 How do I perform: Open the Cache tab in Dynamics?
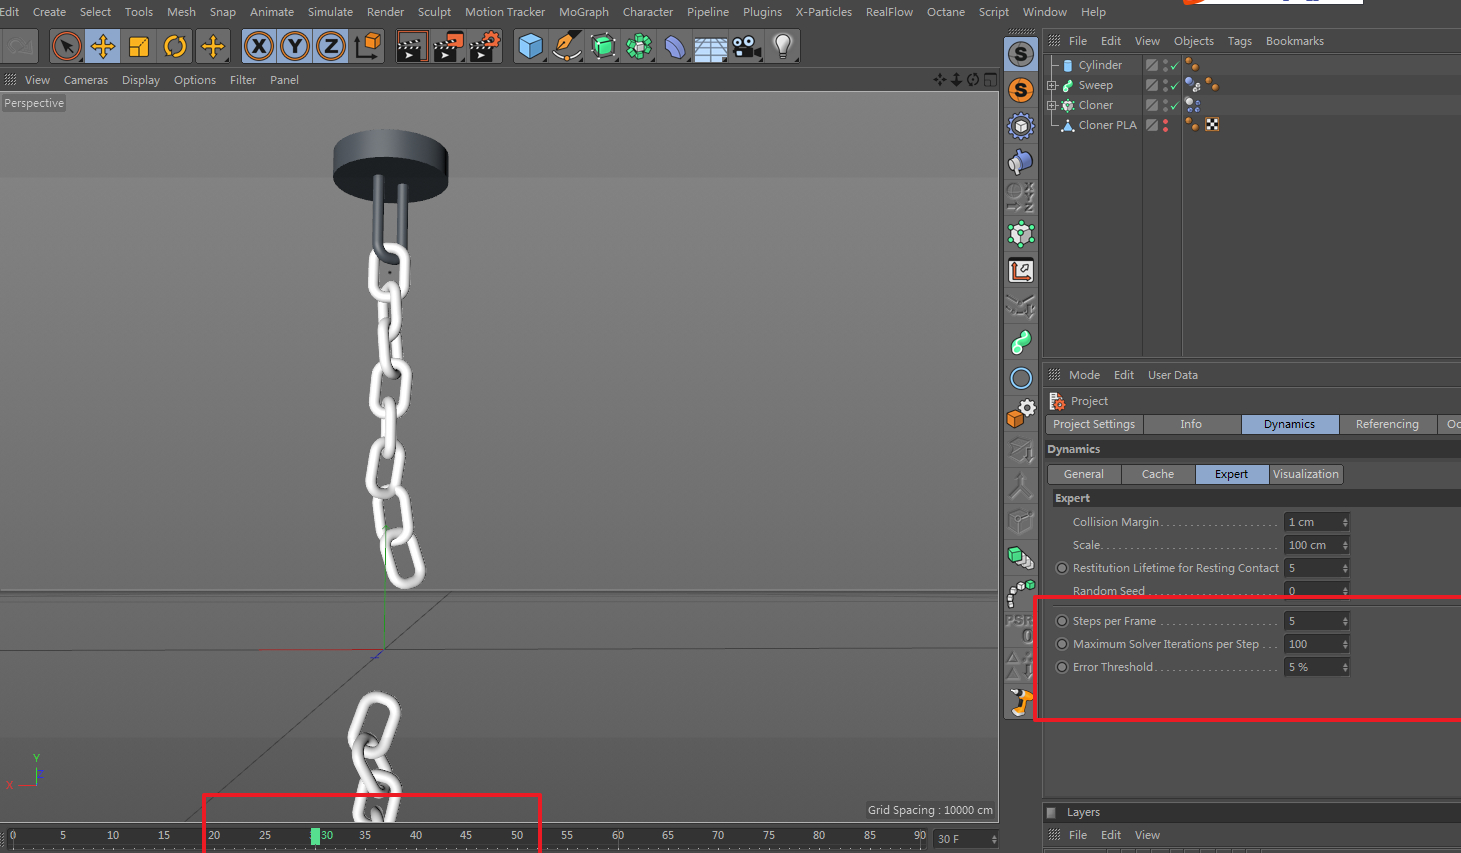(1157, 474)
